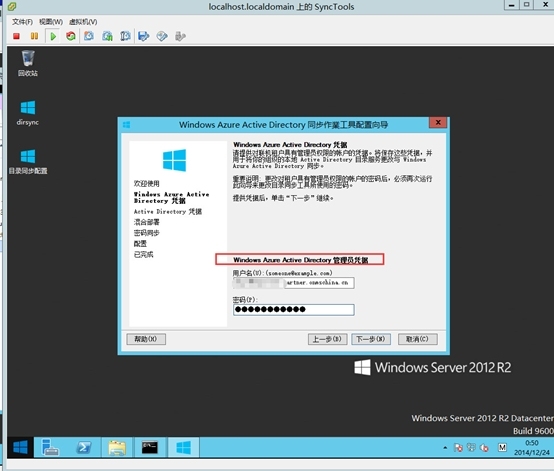Click the 密码同步 wizard step
This screenshot has height=471, width=554.
(147, 233)
